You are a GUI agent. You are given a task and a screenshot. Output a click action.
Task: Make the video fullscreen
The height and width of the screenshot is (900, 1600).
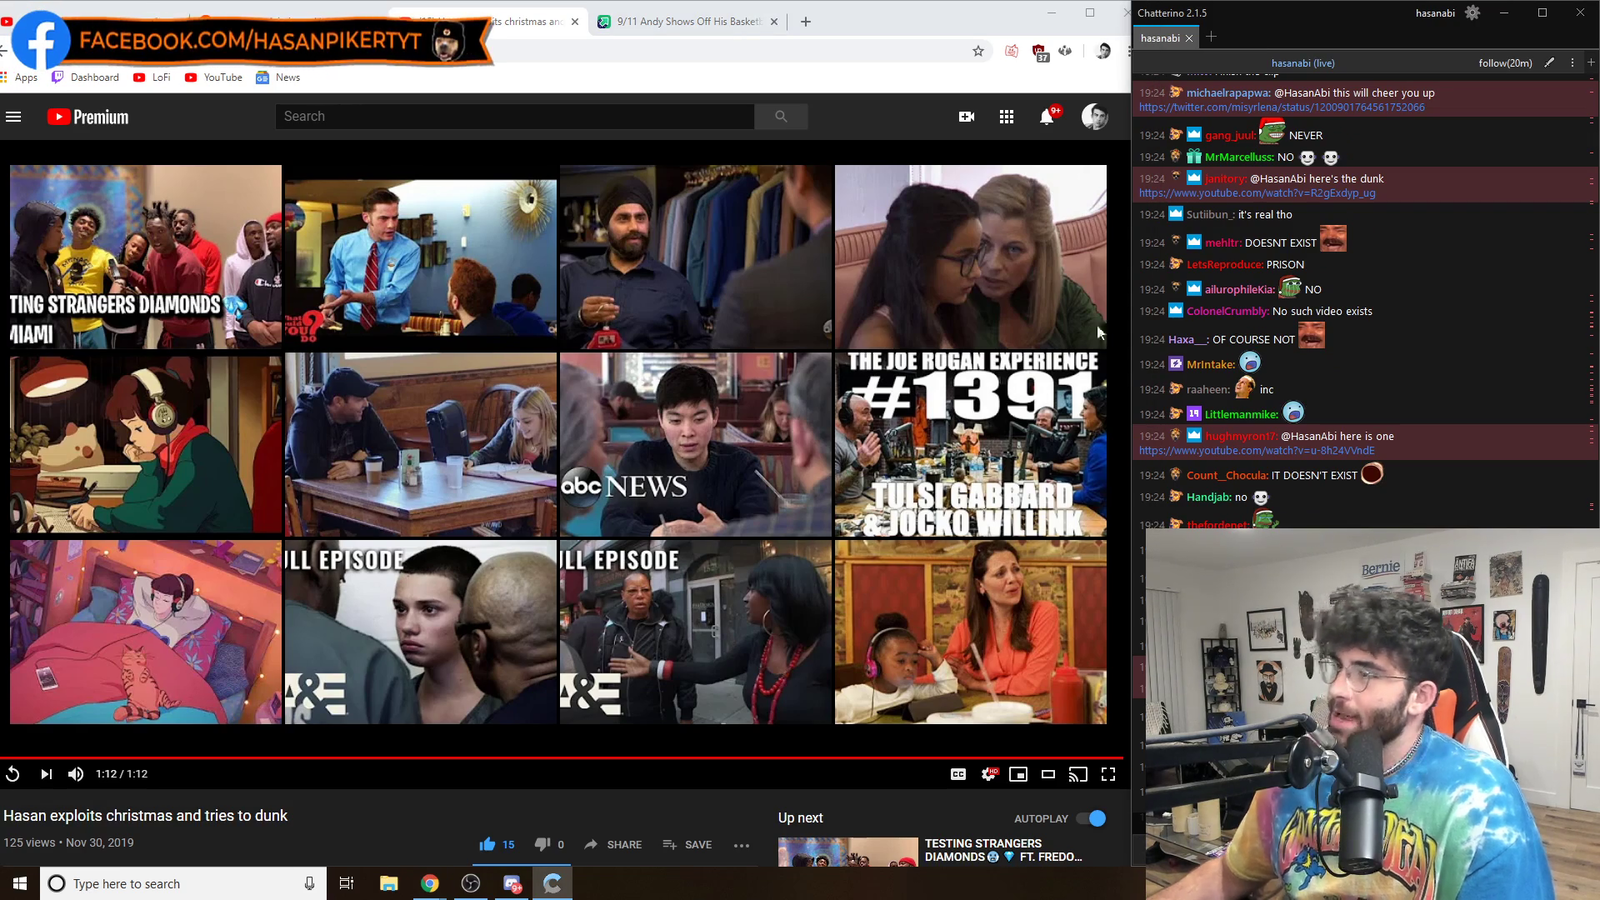pyautogui.click(x=1108, y=774)
